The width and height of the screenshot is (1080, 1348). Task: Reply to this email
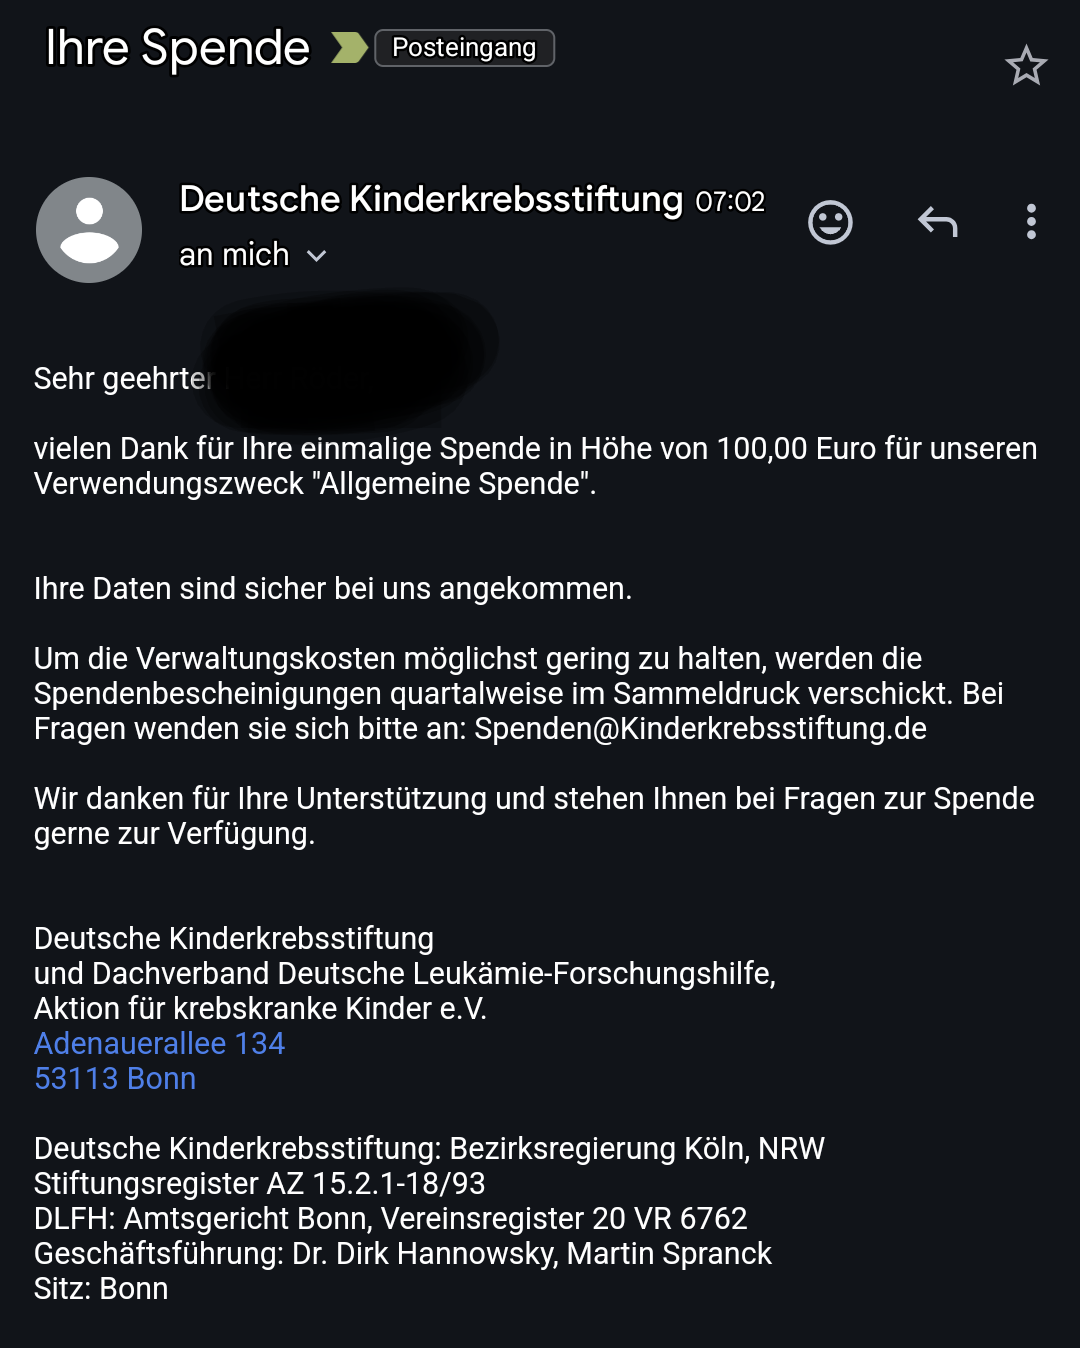(x=938, y=222)
